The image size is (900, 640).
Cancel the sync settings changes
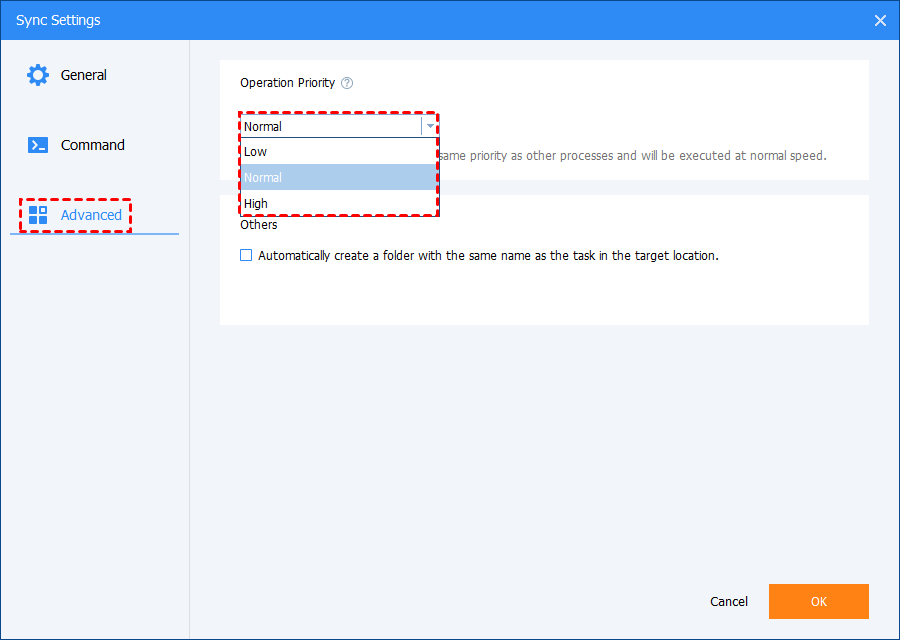[x=728, y=601]
